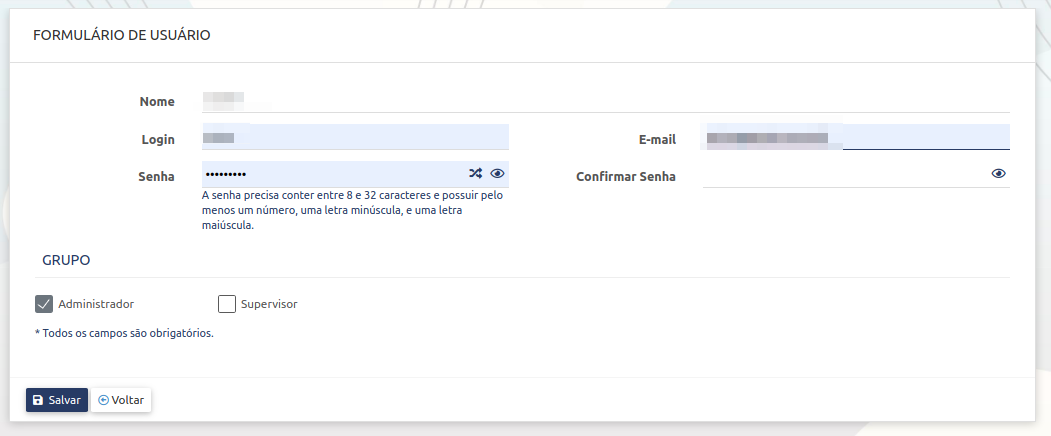This screenshot has height=436, width=1051.
Task: Click the Supervisor label text
Action: pos(269,304)
